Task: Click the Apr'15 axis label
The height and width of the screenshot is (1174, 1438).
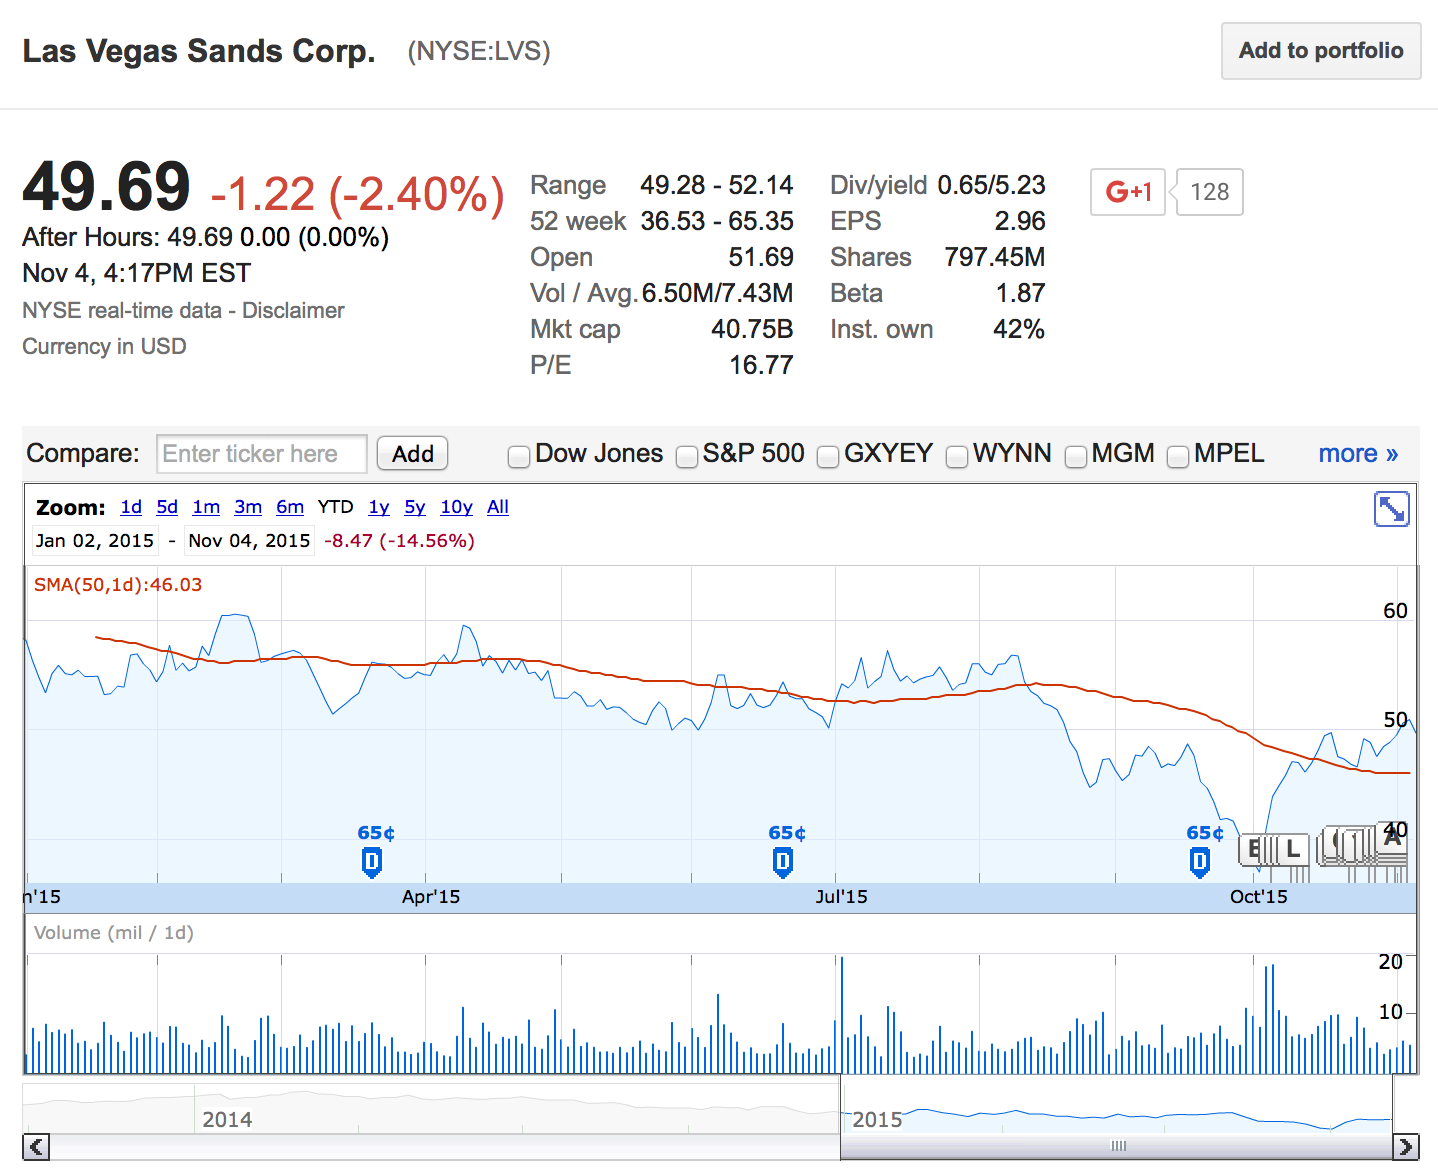Action: pyautogui.click(x=431, y=897)
